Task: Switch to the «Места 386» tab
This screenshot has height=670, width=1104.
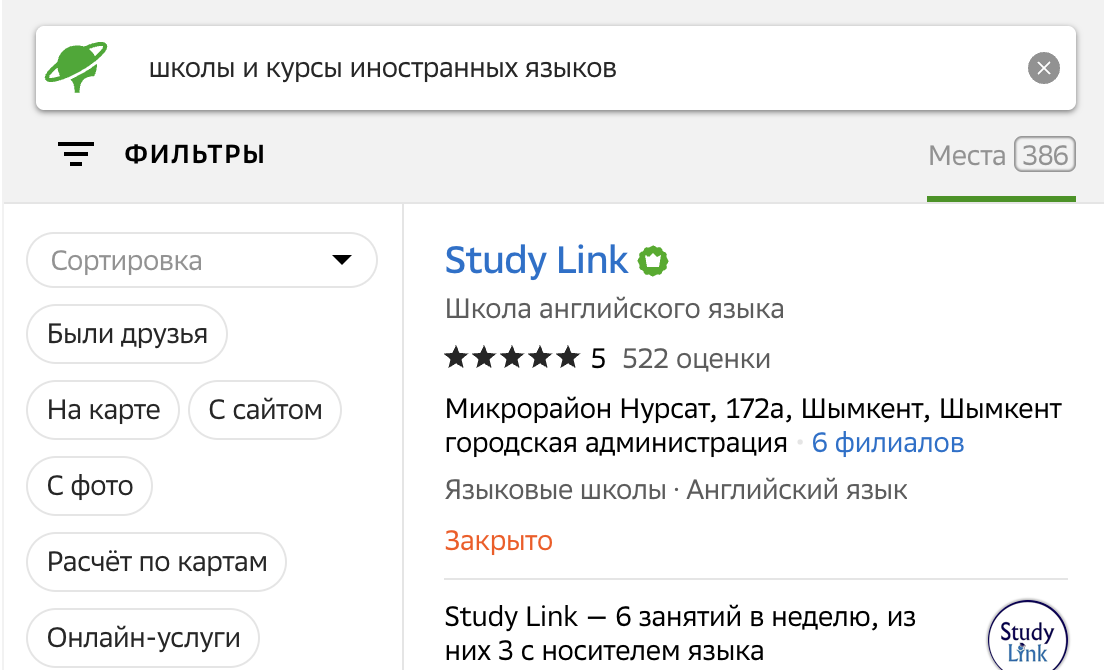Action: click(1001, 155)
